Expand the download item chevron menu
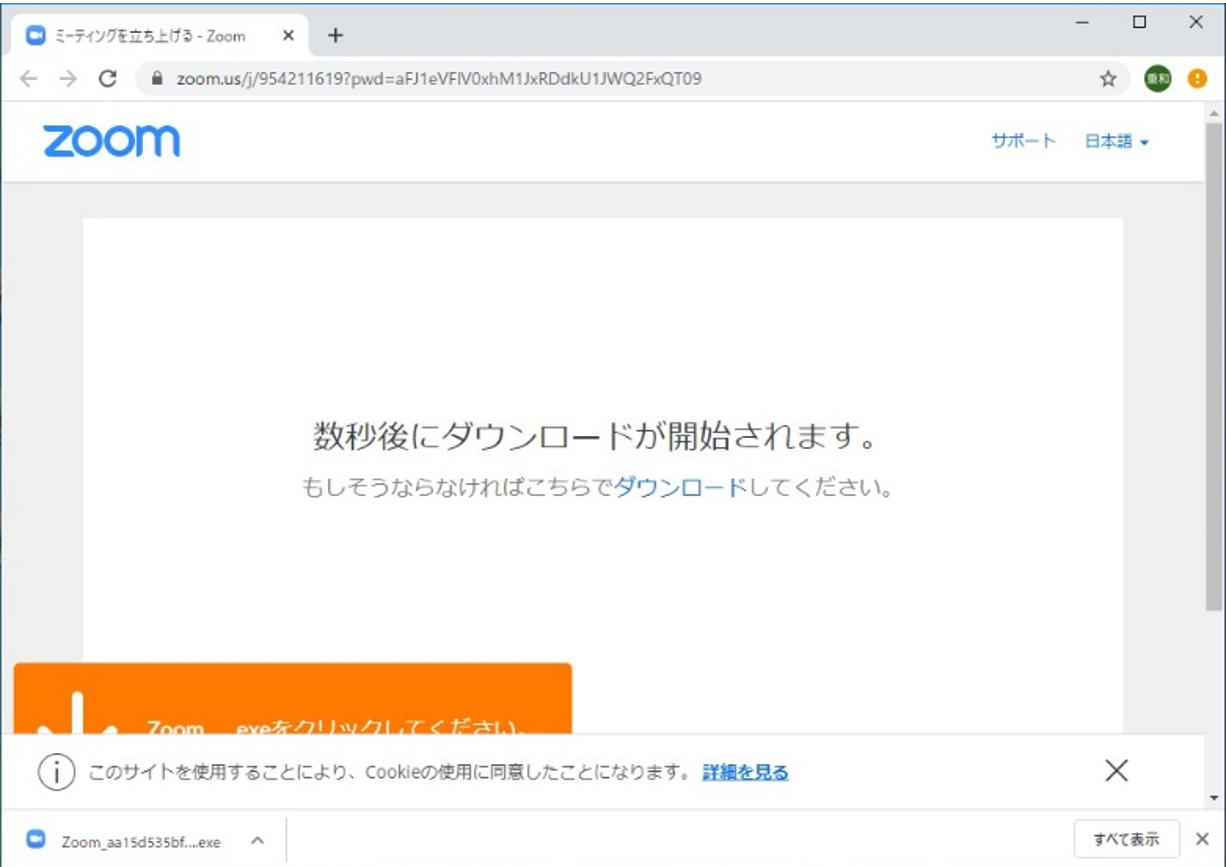The width and height of the screenshot is (1226, 867). (257, 841)
